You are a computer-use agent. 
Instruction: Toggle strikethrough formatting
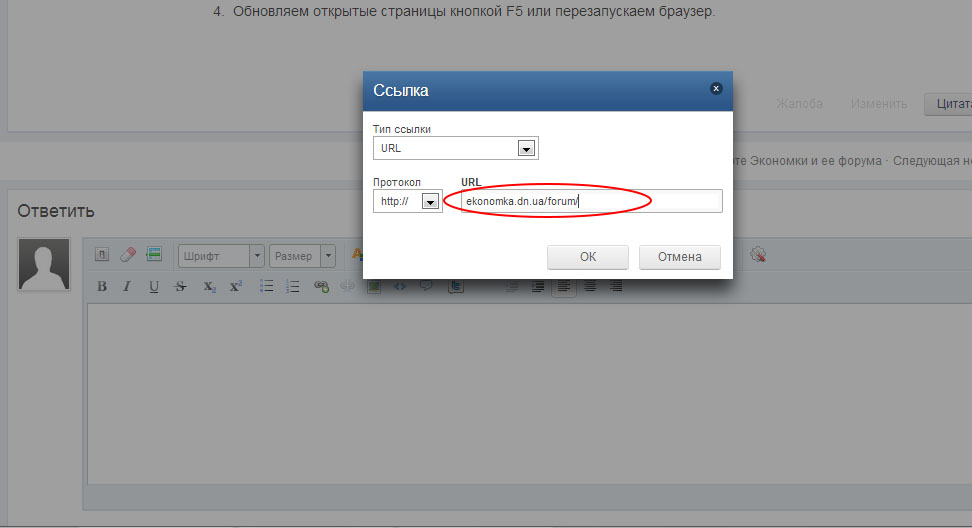point(180,286)
